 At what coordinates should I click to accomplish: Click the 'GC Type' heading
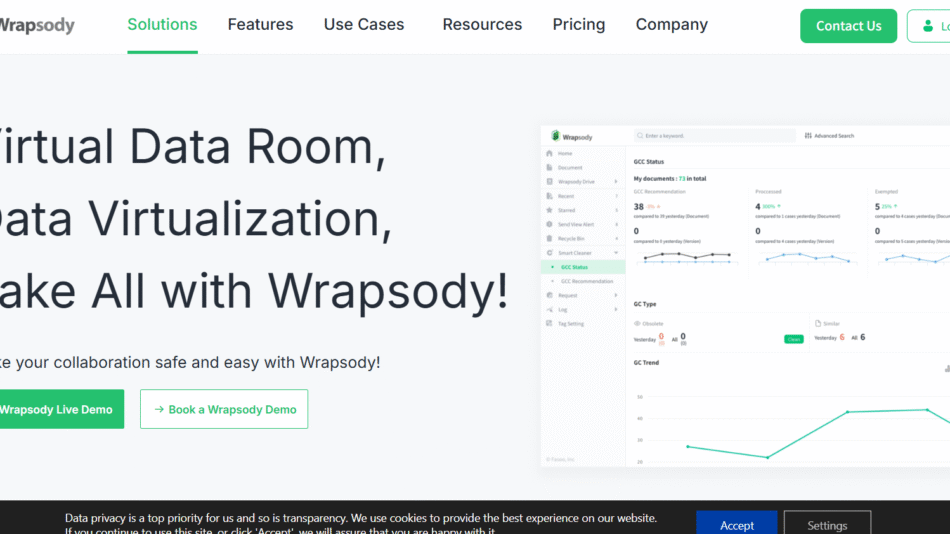coord(645,304)
